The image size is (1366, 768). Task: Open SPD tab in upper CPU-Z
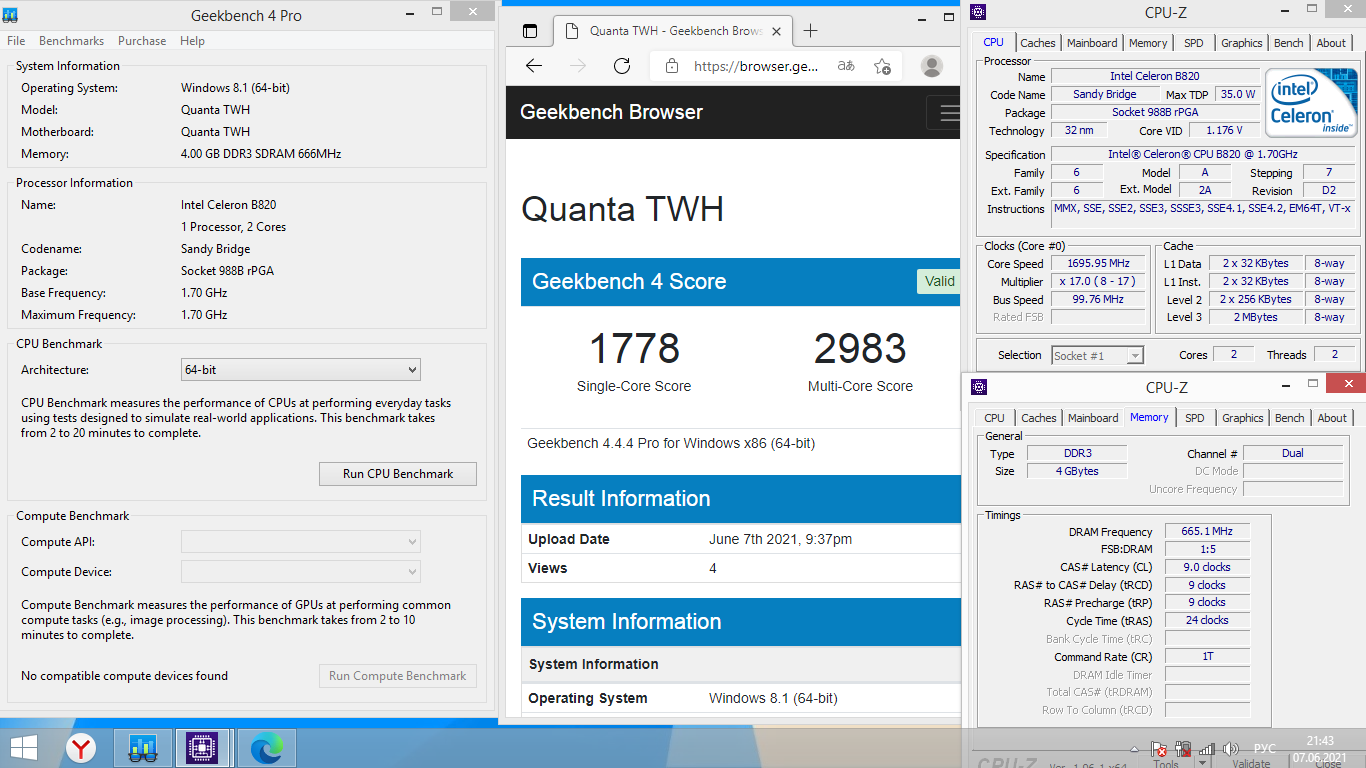pos(1194,43)
